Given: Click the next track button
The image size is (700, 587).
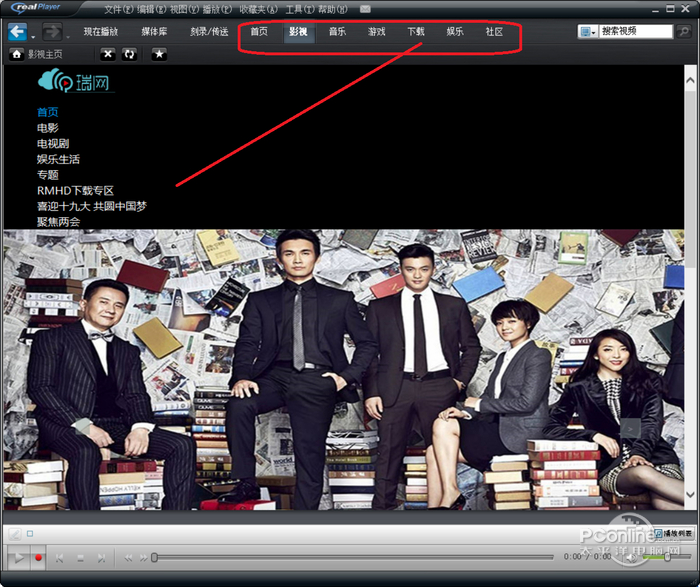Looking at the screenshot, I should click(x=102, y=558).
